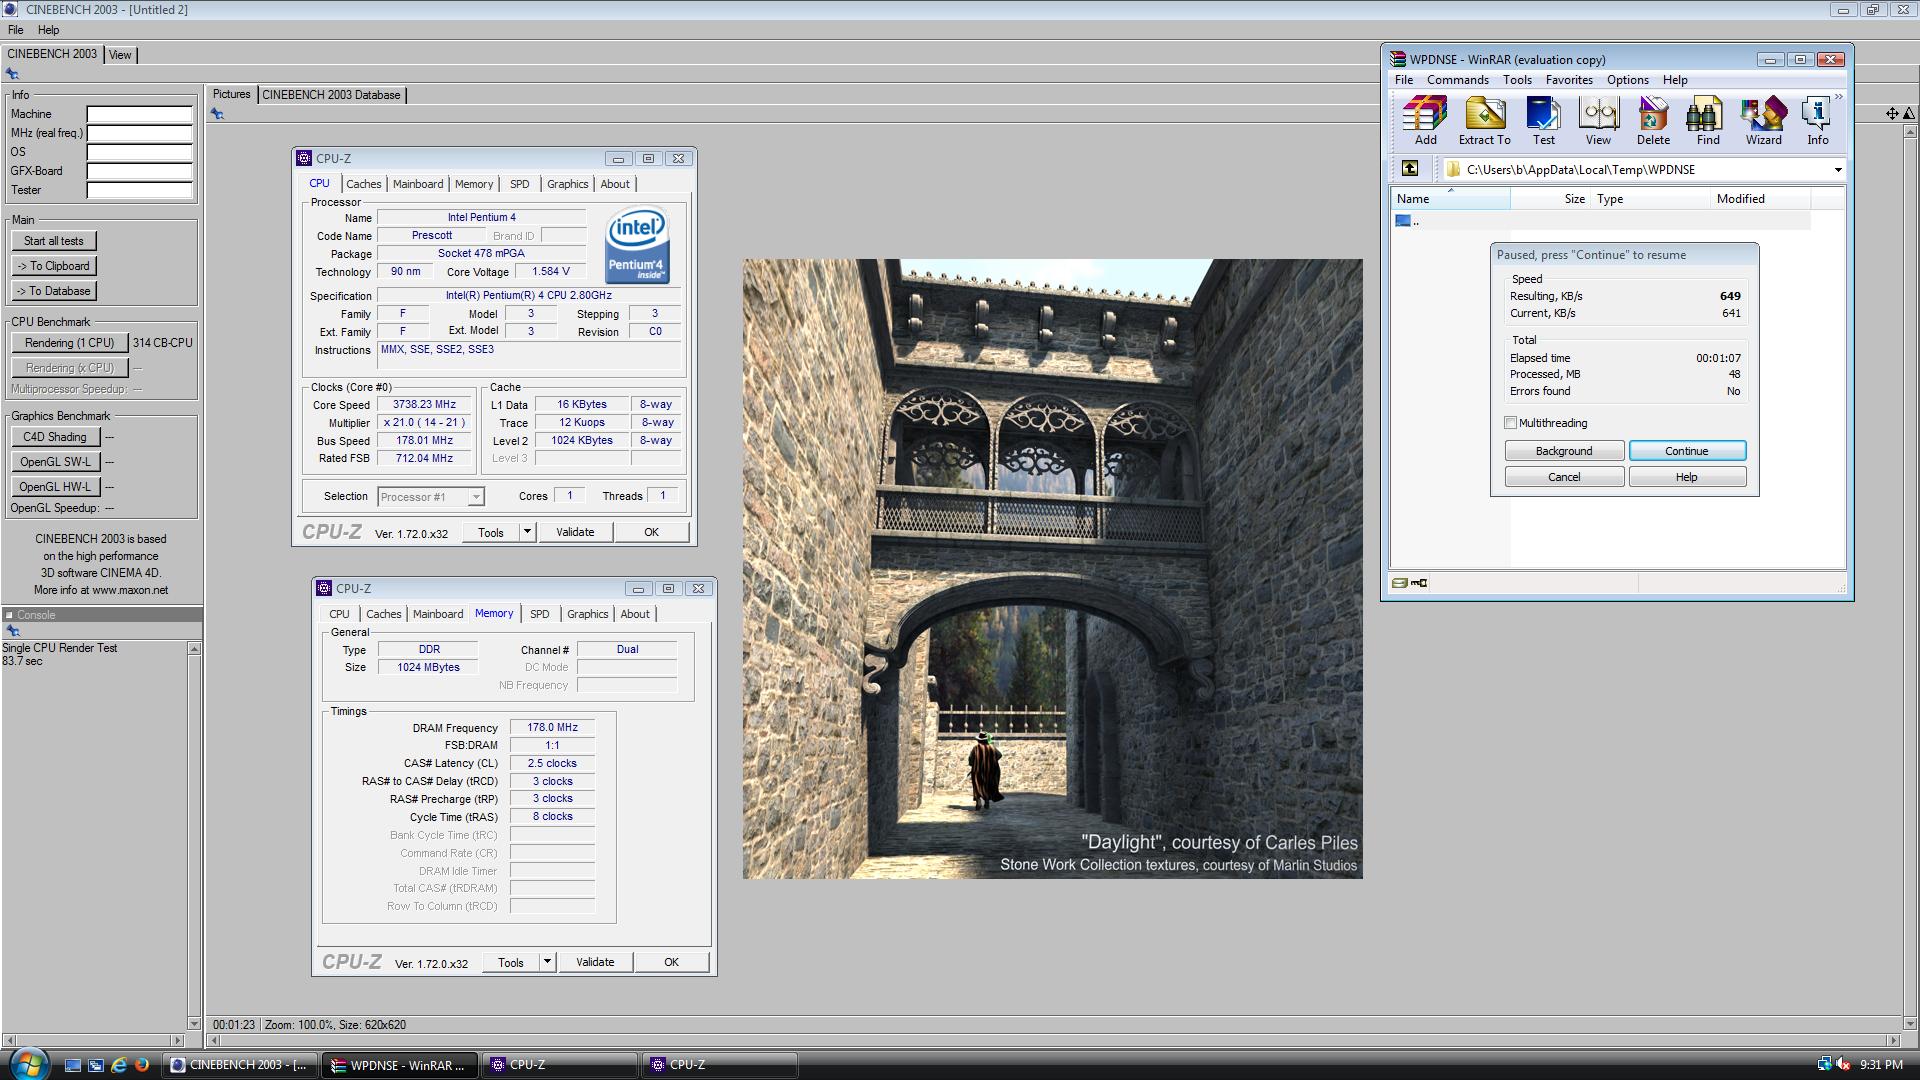Launch Internet Explorer from quick launch
Image resolution: width=1920 pixels, height=1080 pixels.
[x=118, y=1065]
